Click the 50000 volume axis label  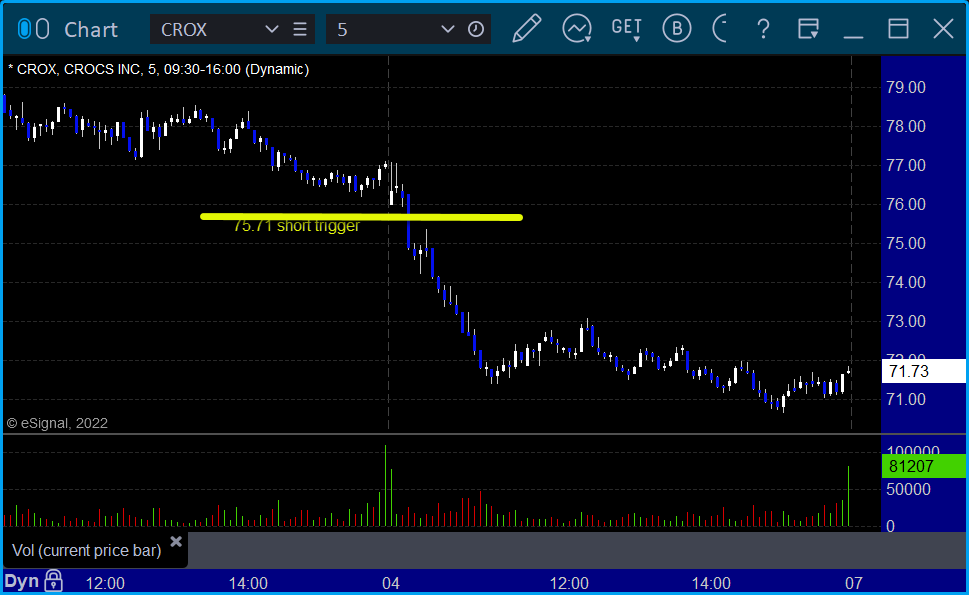[908, 489]
